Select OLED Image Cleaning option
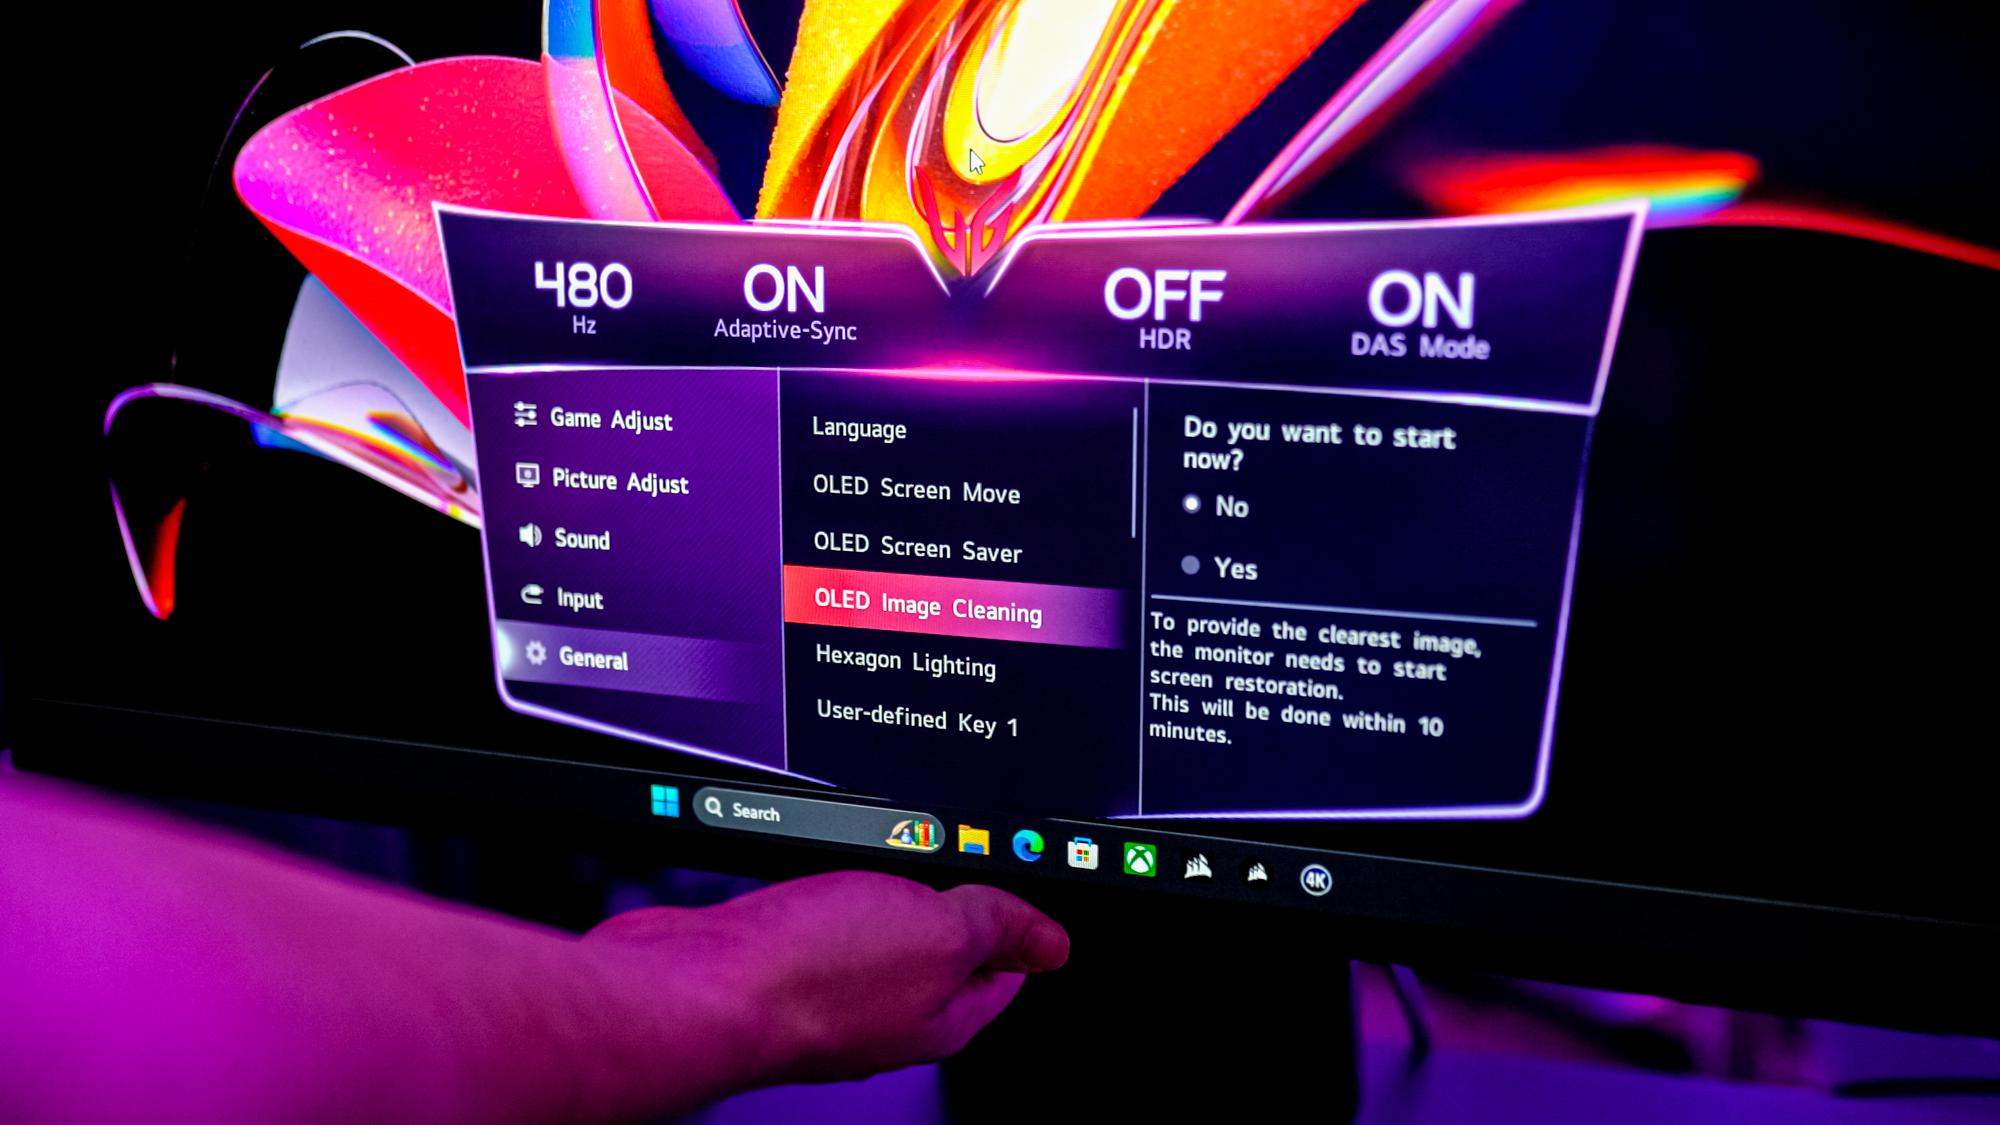The image size is (2000, 1125). point(930,610)
